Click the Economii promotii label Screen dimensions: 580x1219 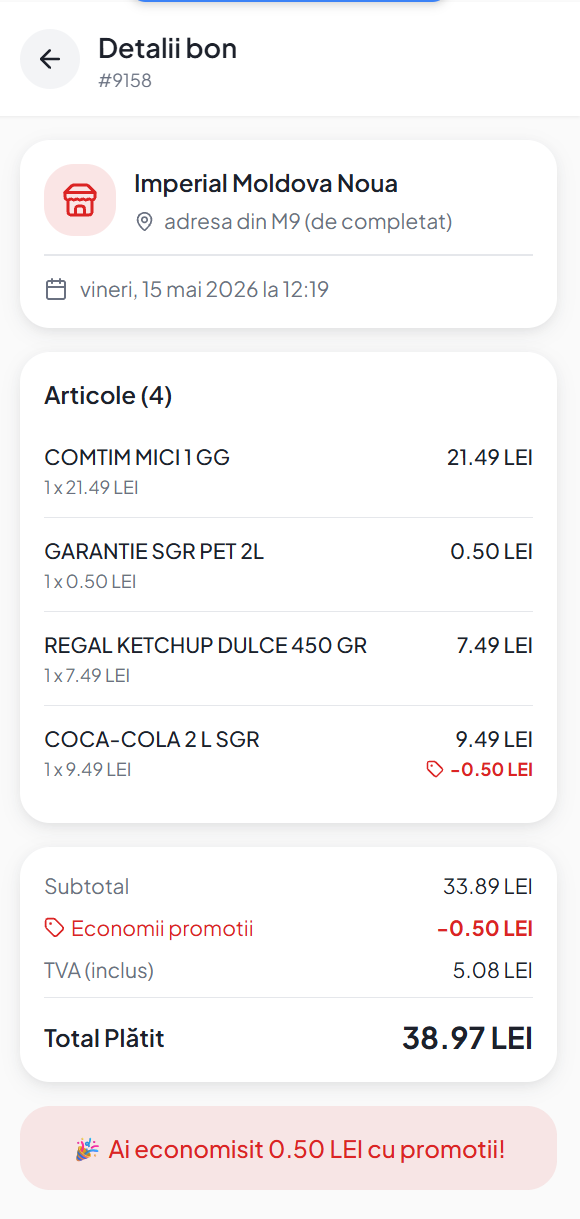162,929
